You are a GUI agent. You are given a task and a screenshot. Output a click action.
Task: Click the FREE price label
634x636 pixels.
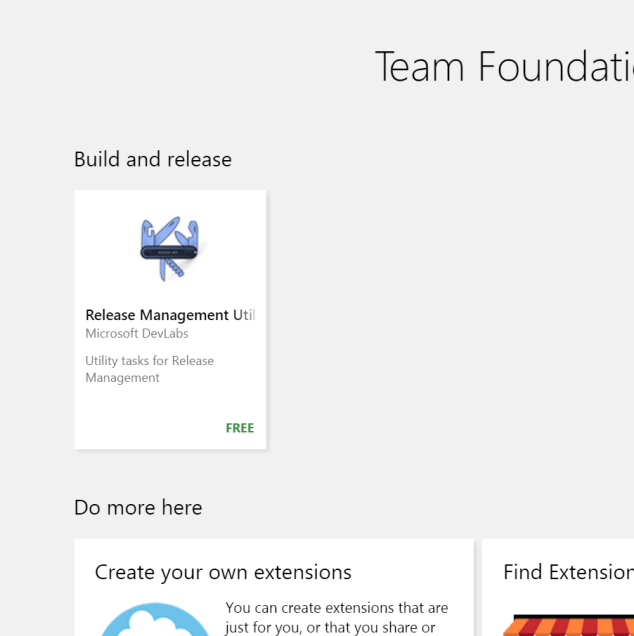tap(240, 428)
